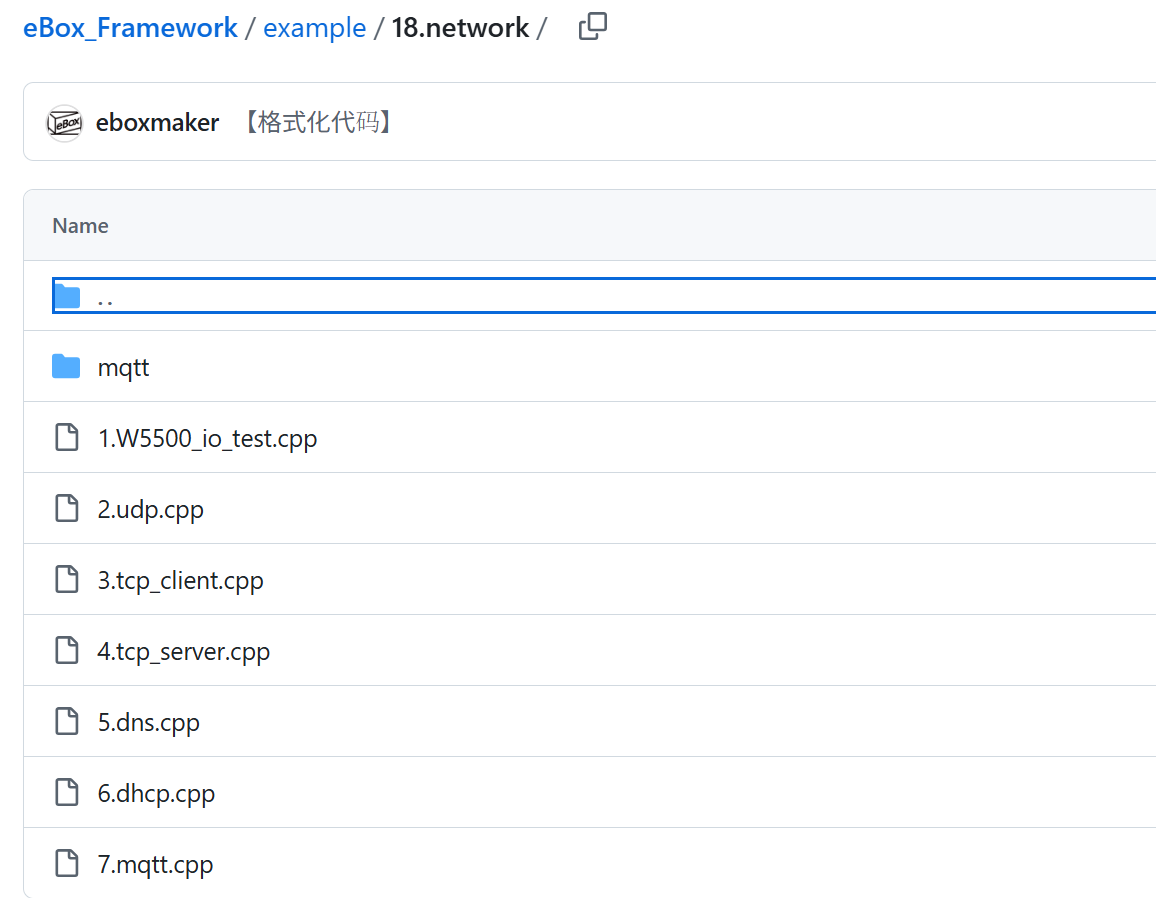Click file icon beside 4.tcp_server.cpp

tap(67, 651)
